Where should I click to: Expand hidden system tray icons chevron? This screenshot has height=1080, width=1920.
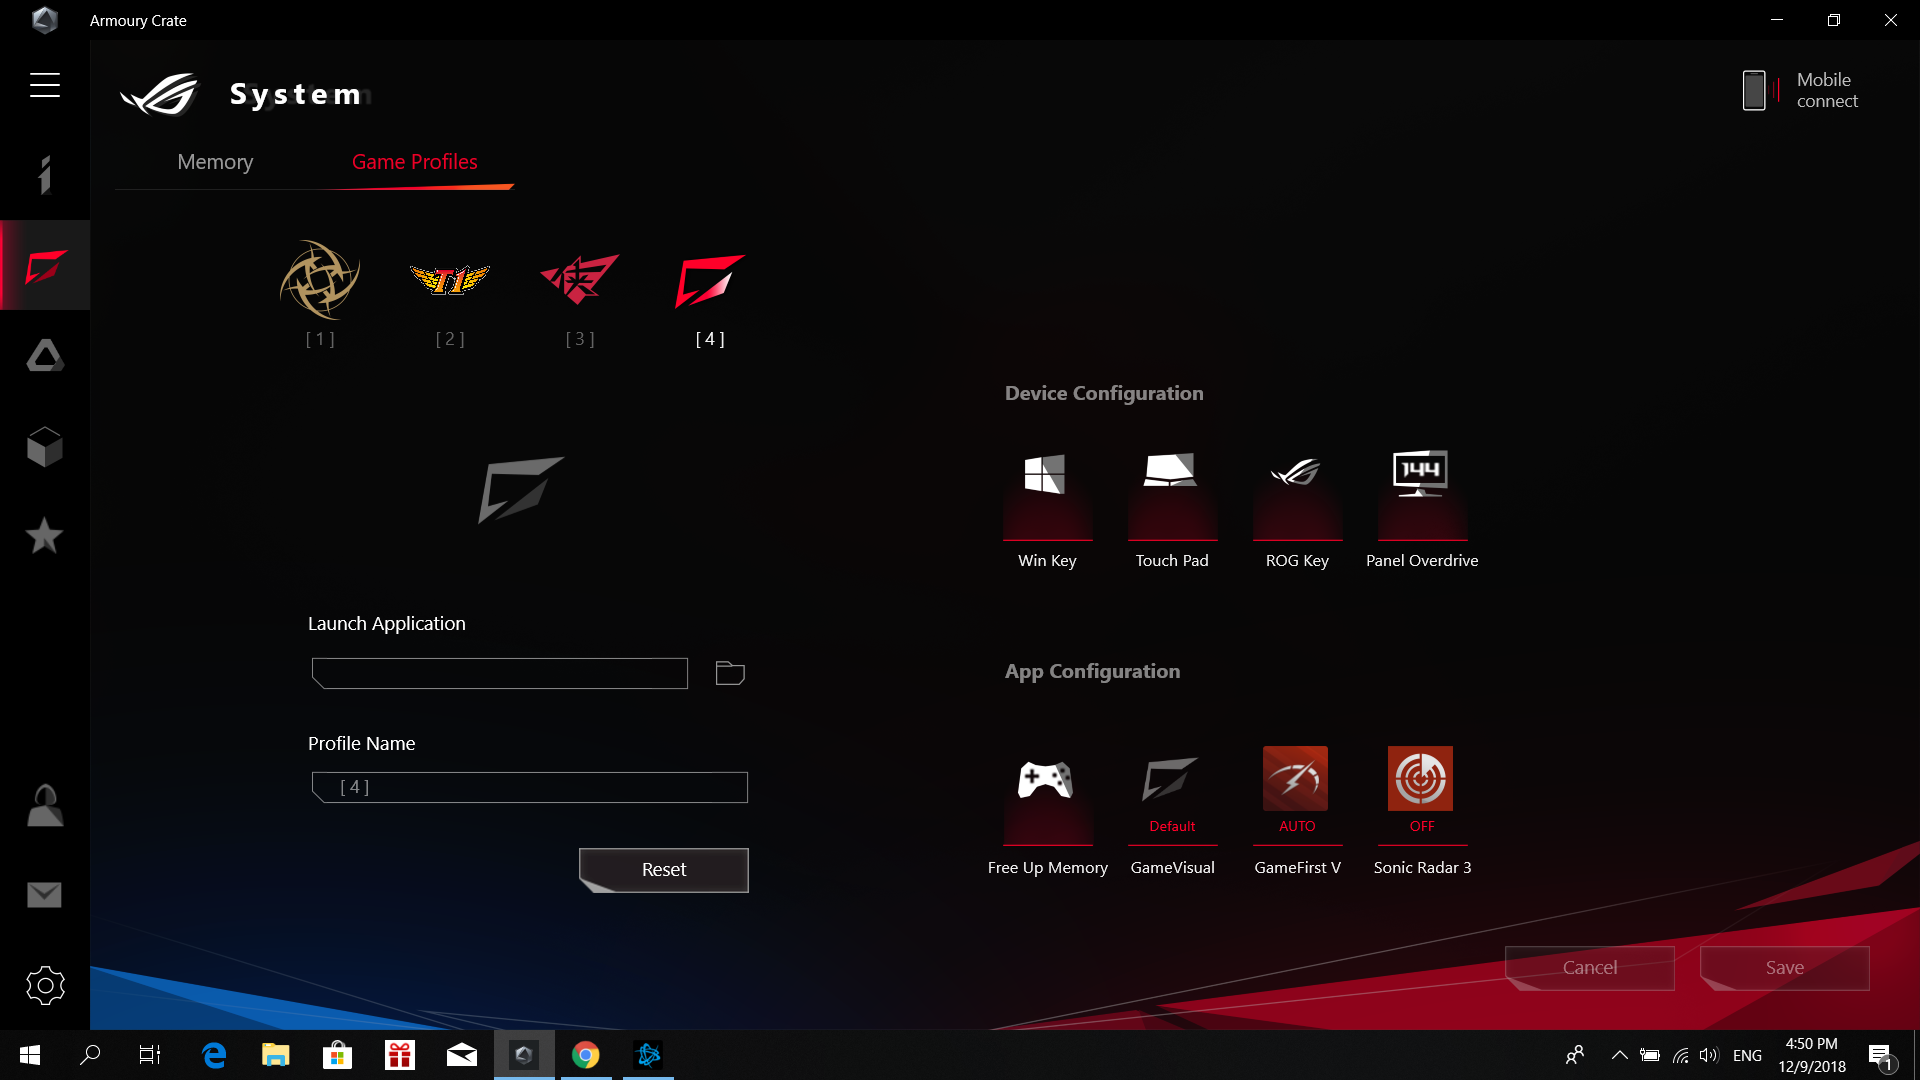coord(1619,1055)
